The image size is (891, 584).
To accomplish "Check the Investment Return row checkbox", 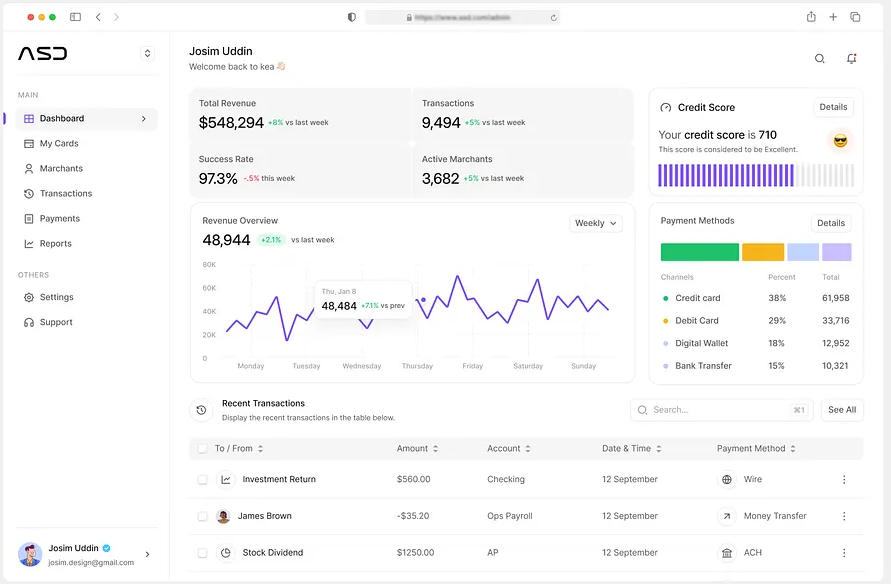I will 203,480.
